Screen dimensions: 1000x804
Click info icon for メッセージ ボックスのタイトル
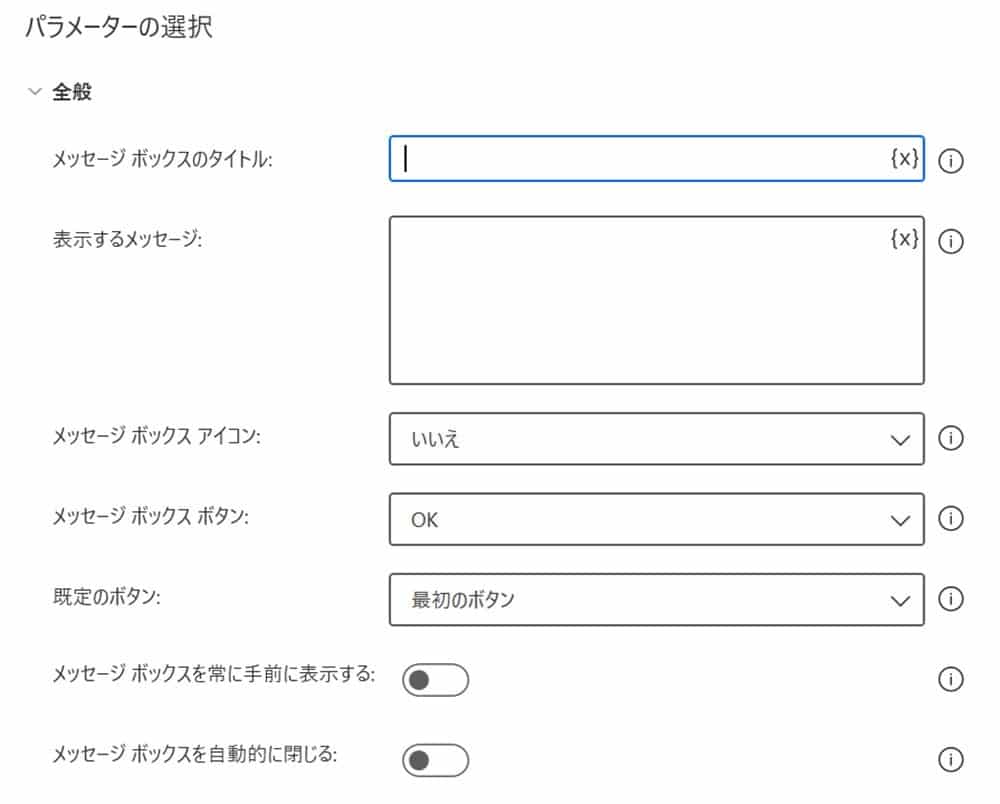tap(952, 160)
